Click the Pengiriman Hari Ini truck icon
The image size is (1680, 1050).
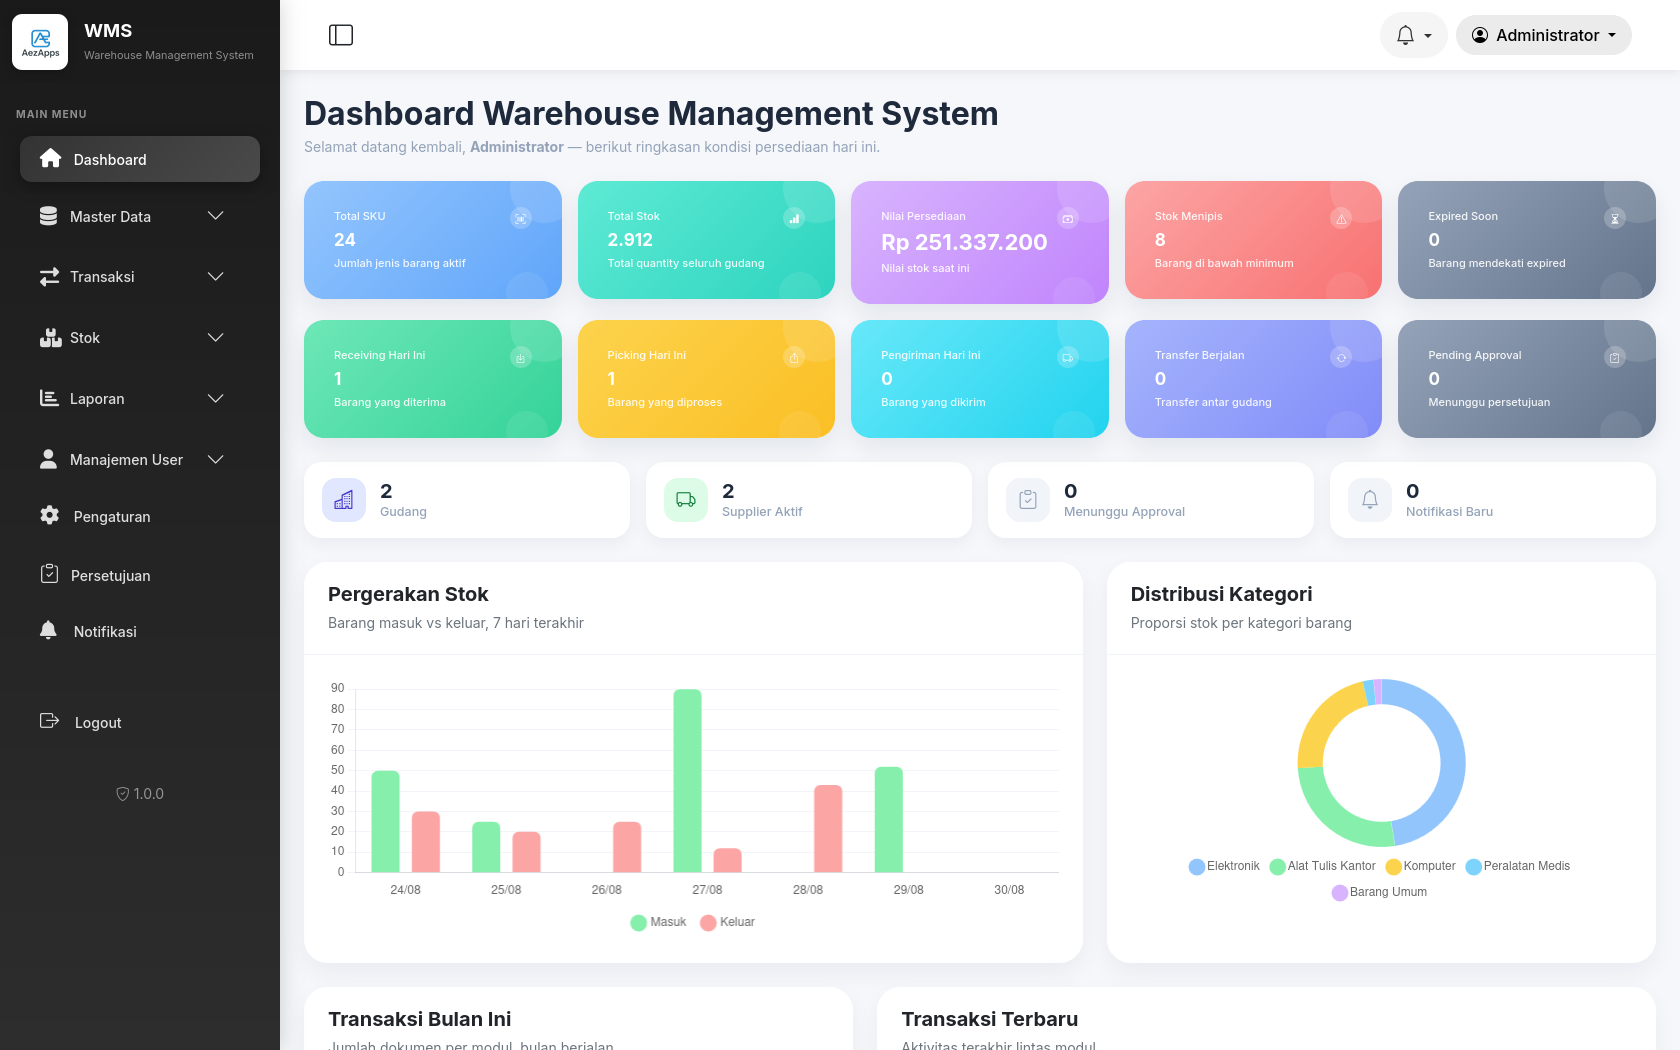1068,357
